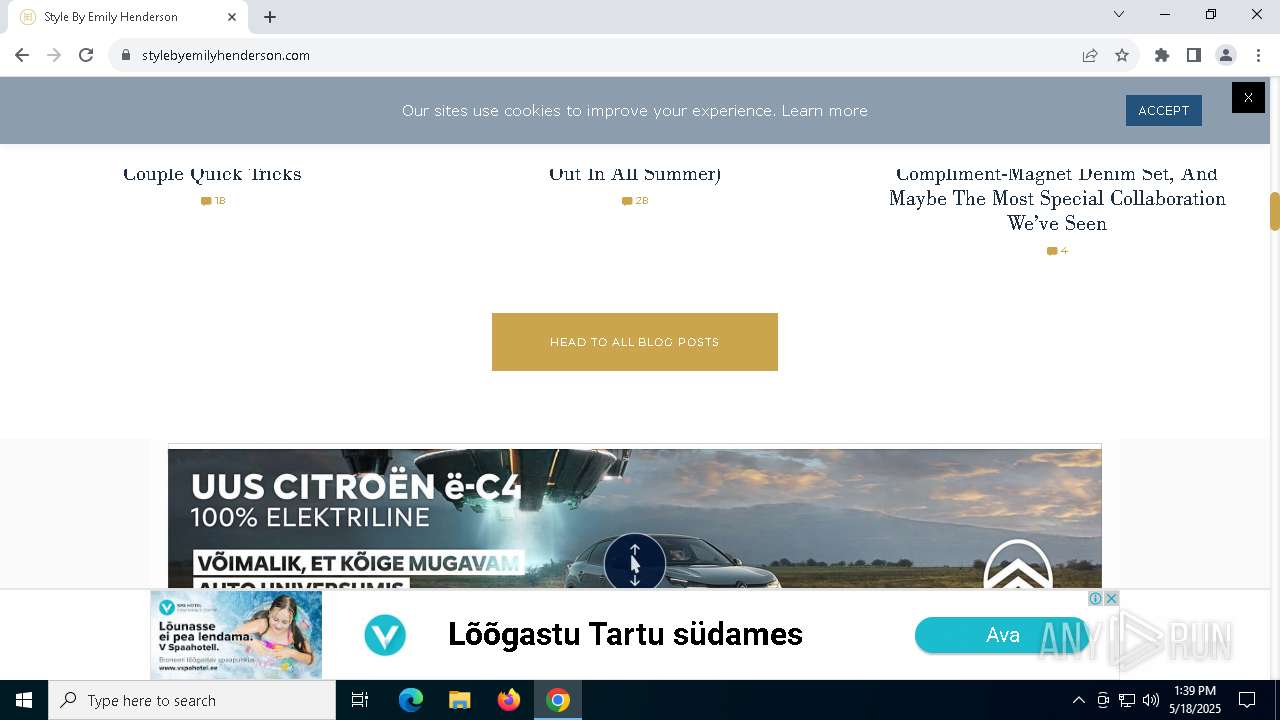Close the bottom banner ad

coord(1111,598)
